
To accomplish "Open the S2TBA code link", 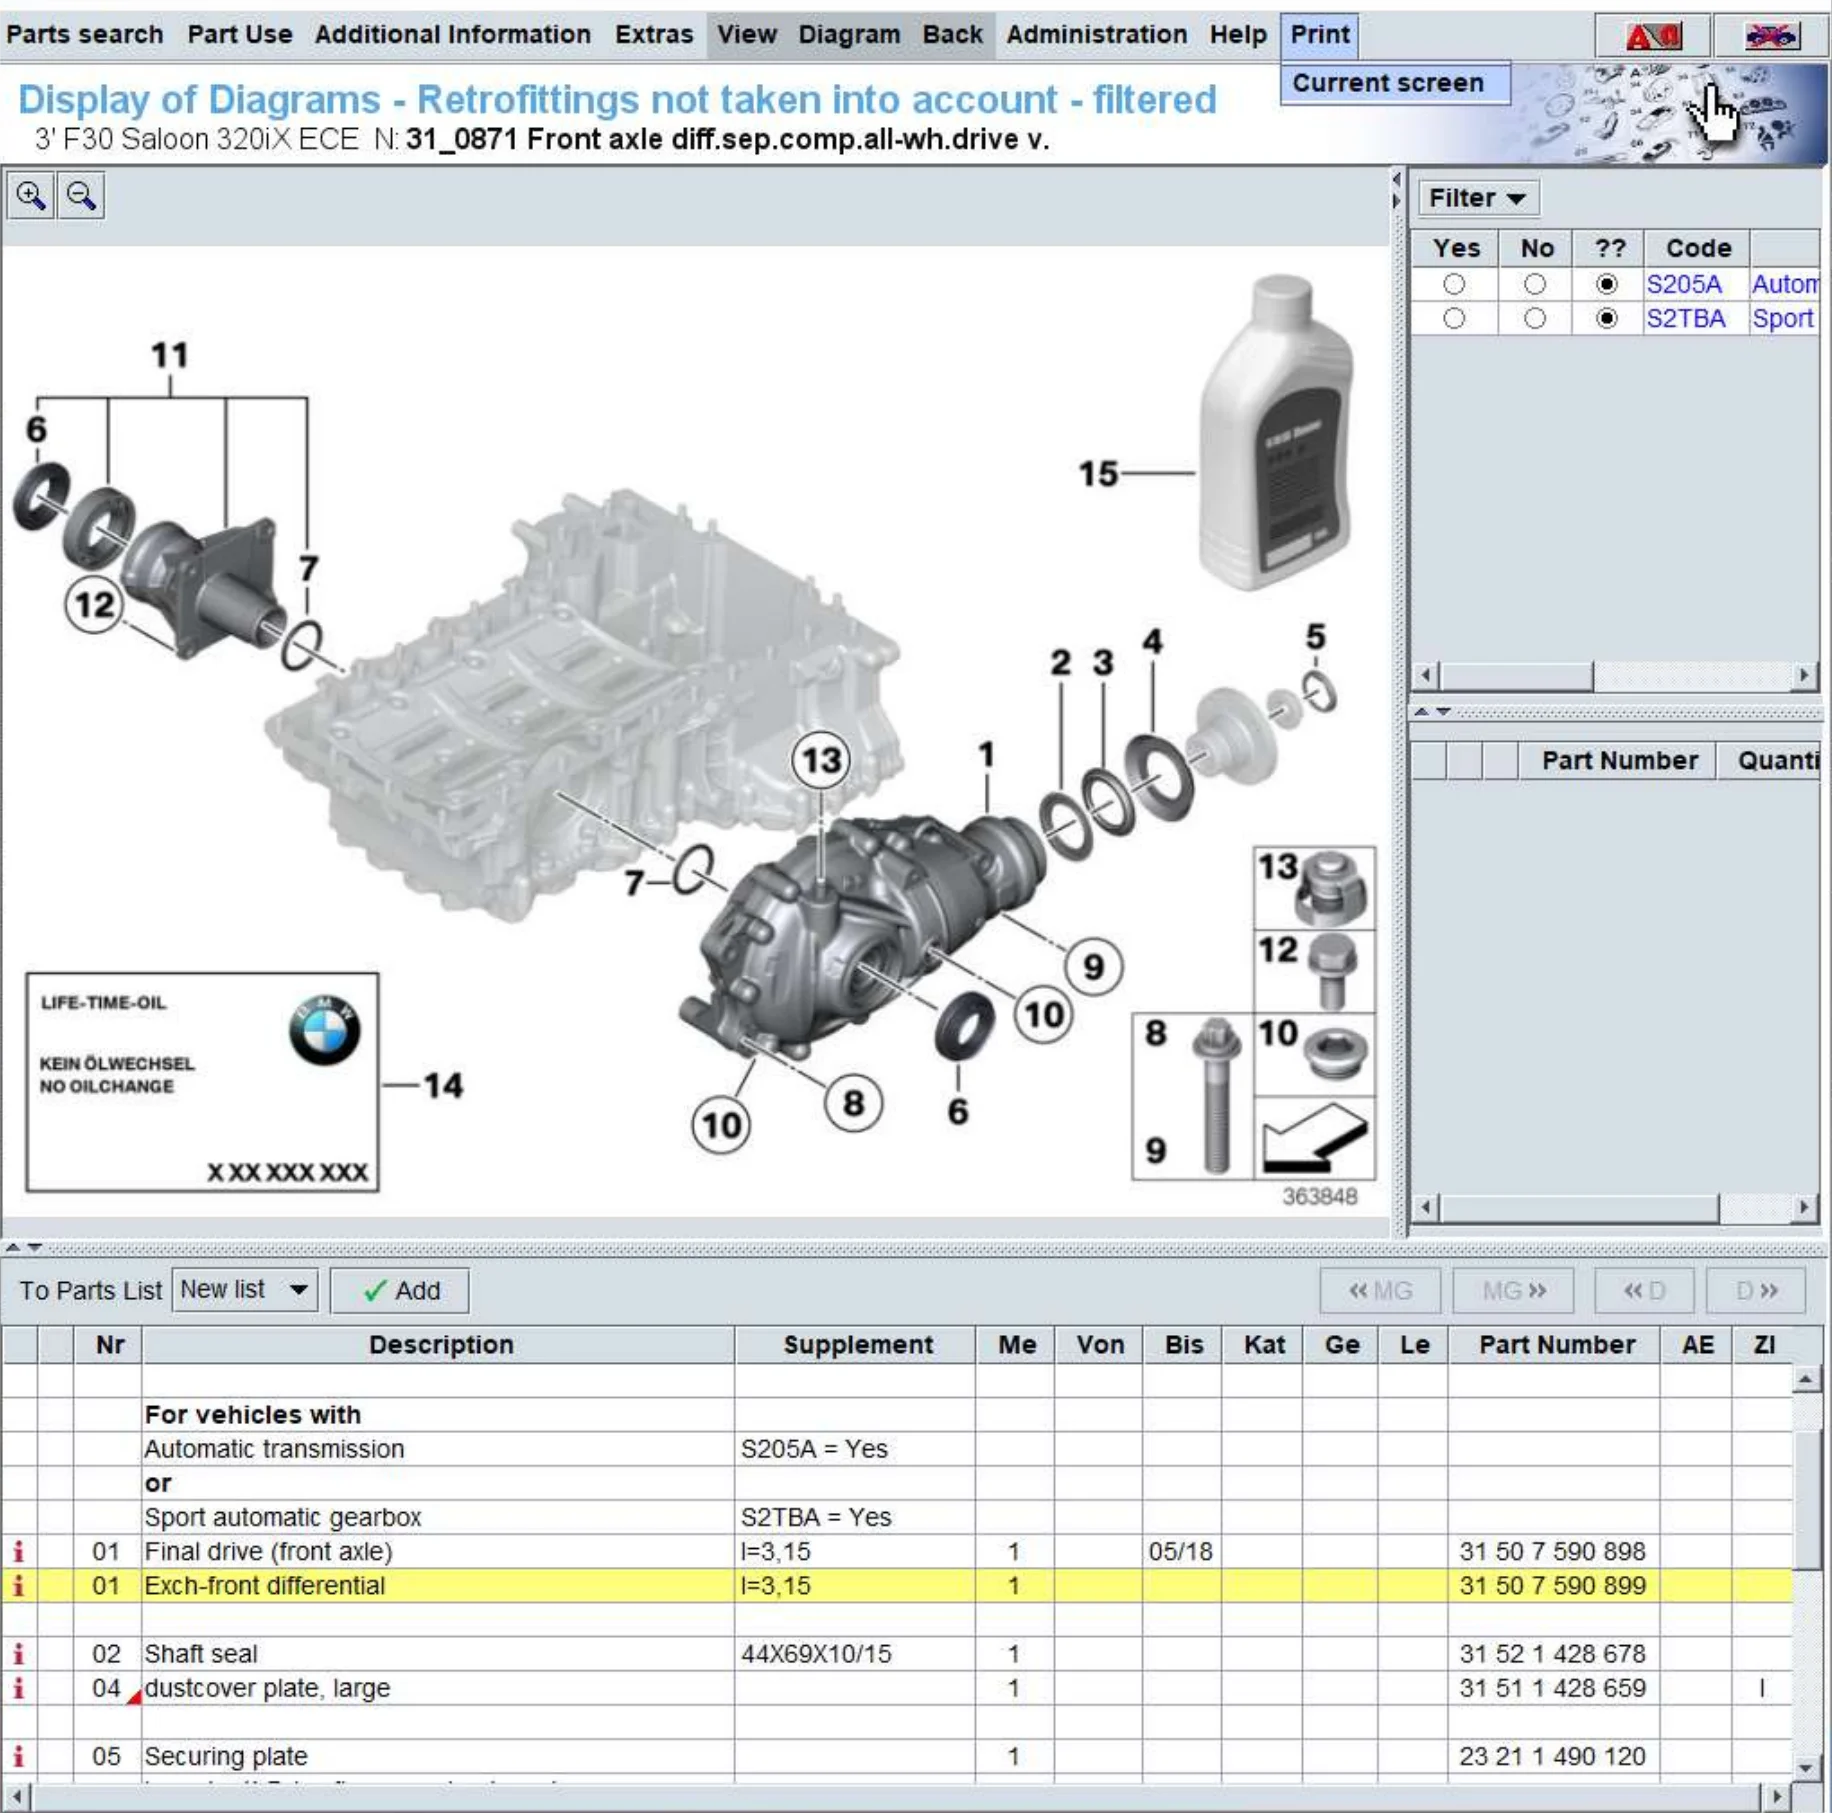I will tap(1685, 319).
